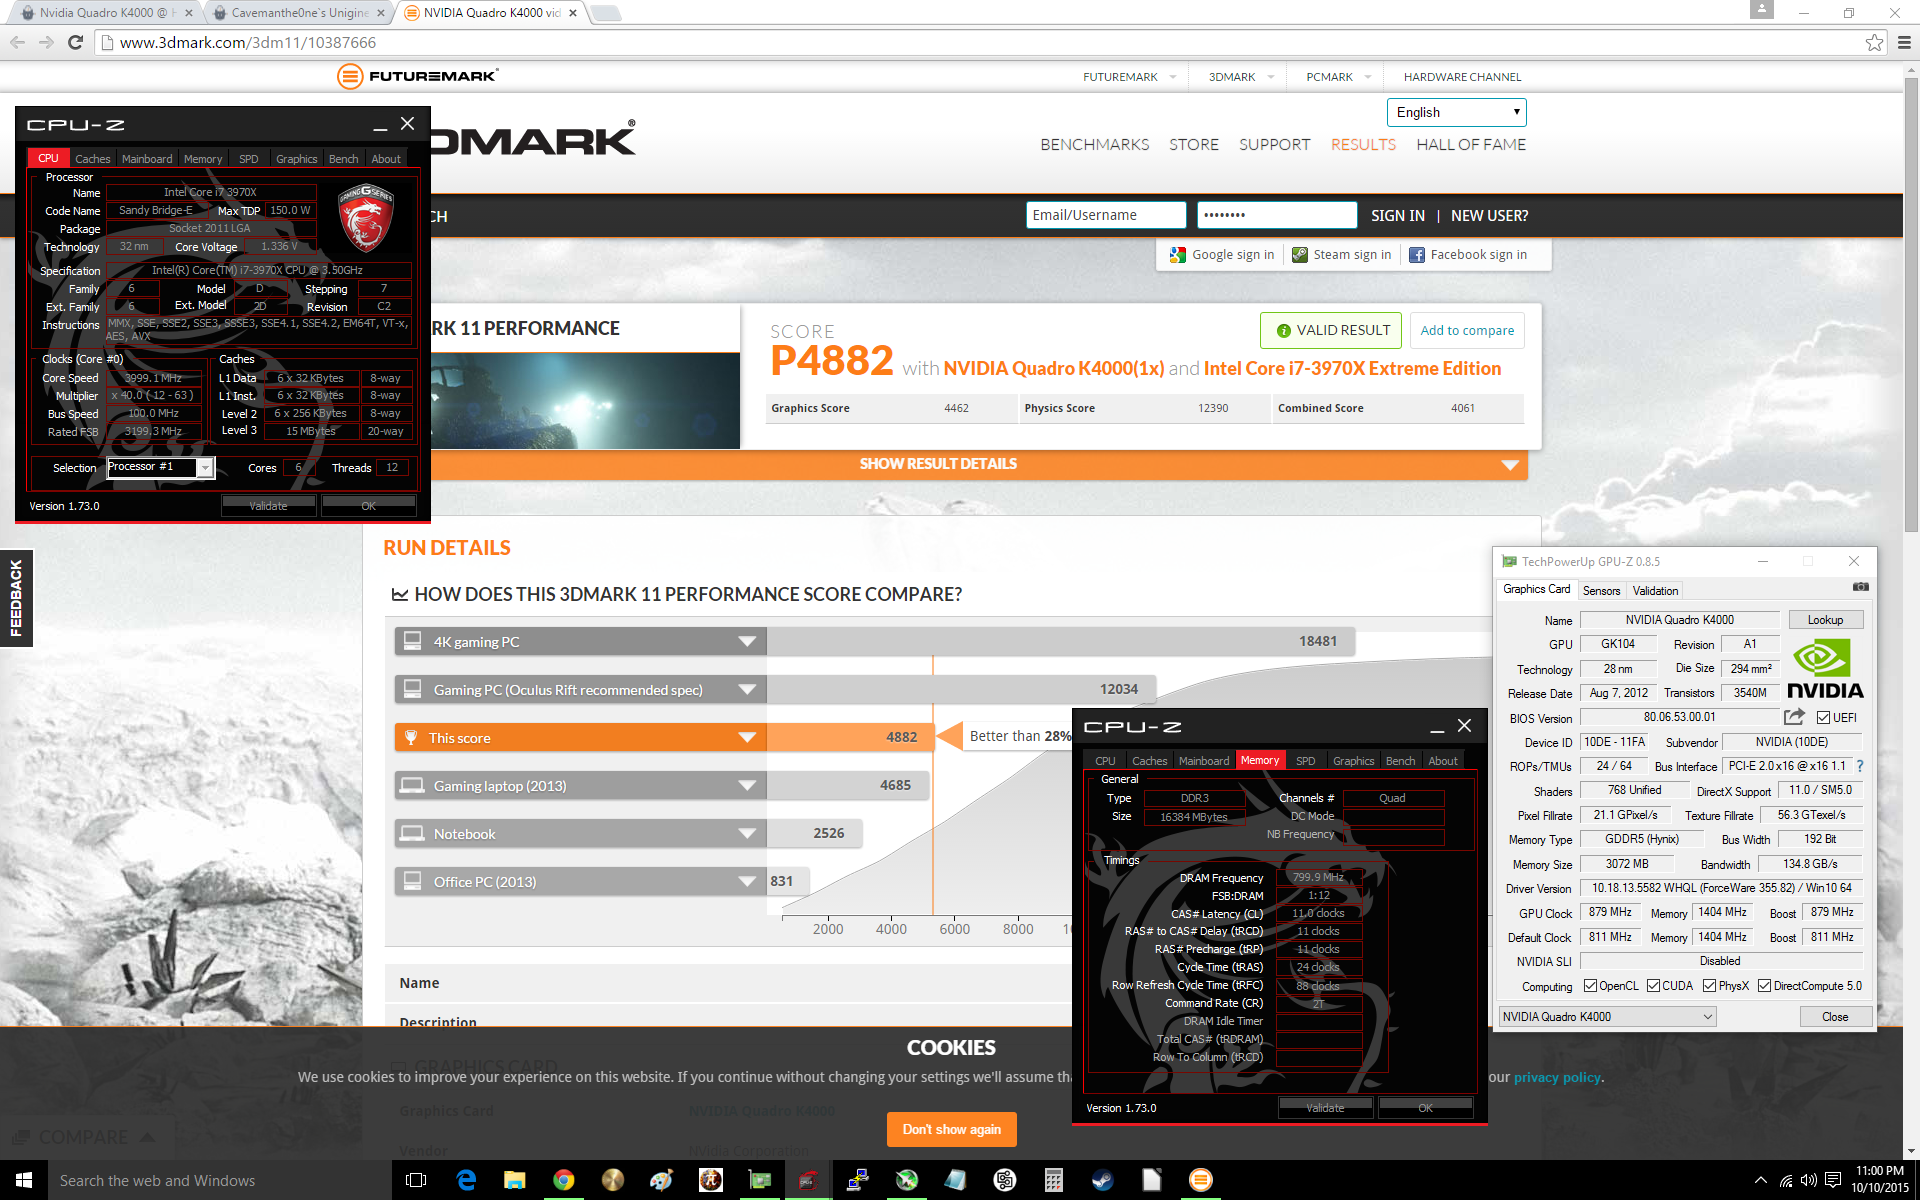
Task: Expand the 4K gaming PC comparison row
Action: tap(746, 642)
